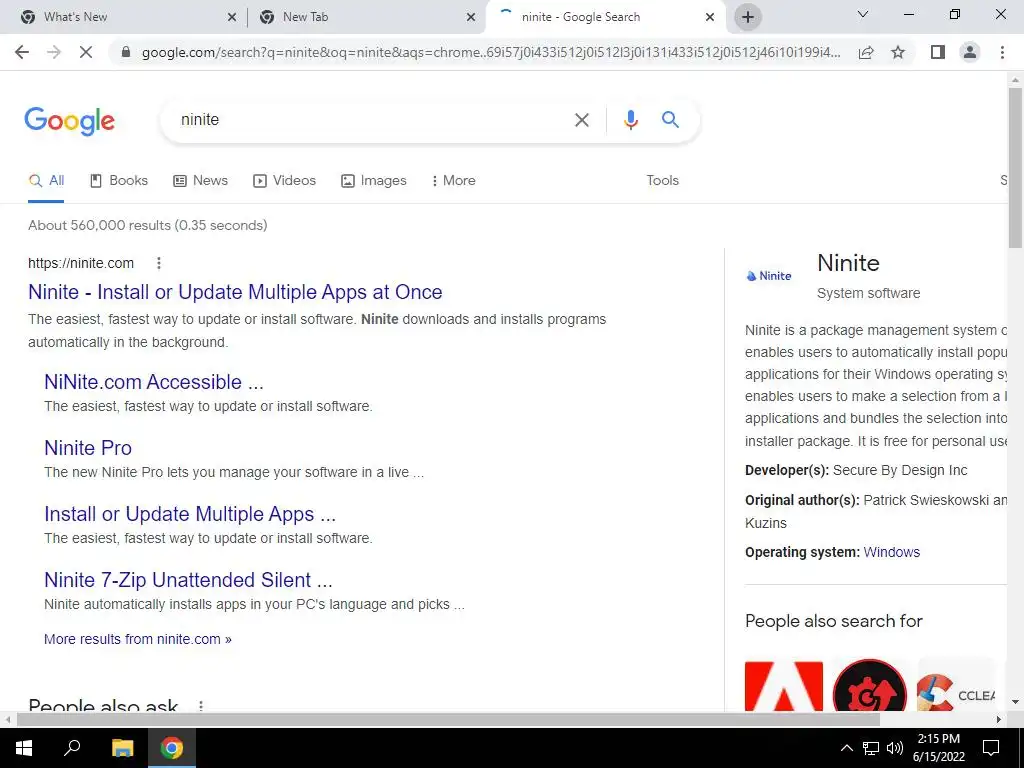Open the People also ask options menu
Viewport: 1024px width, 768px height.
201,706
